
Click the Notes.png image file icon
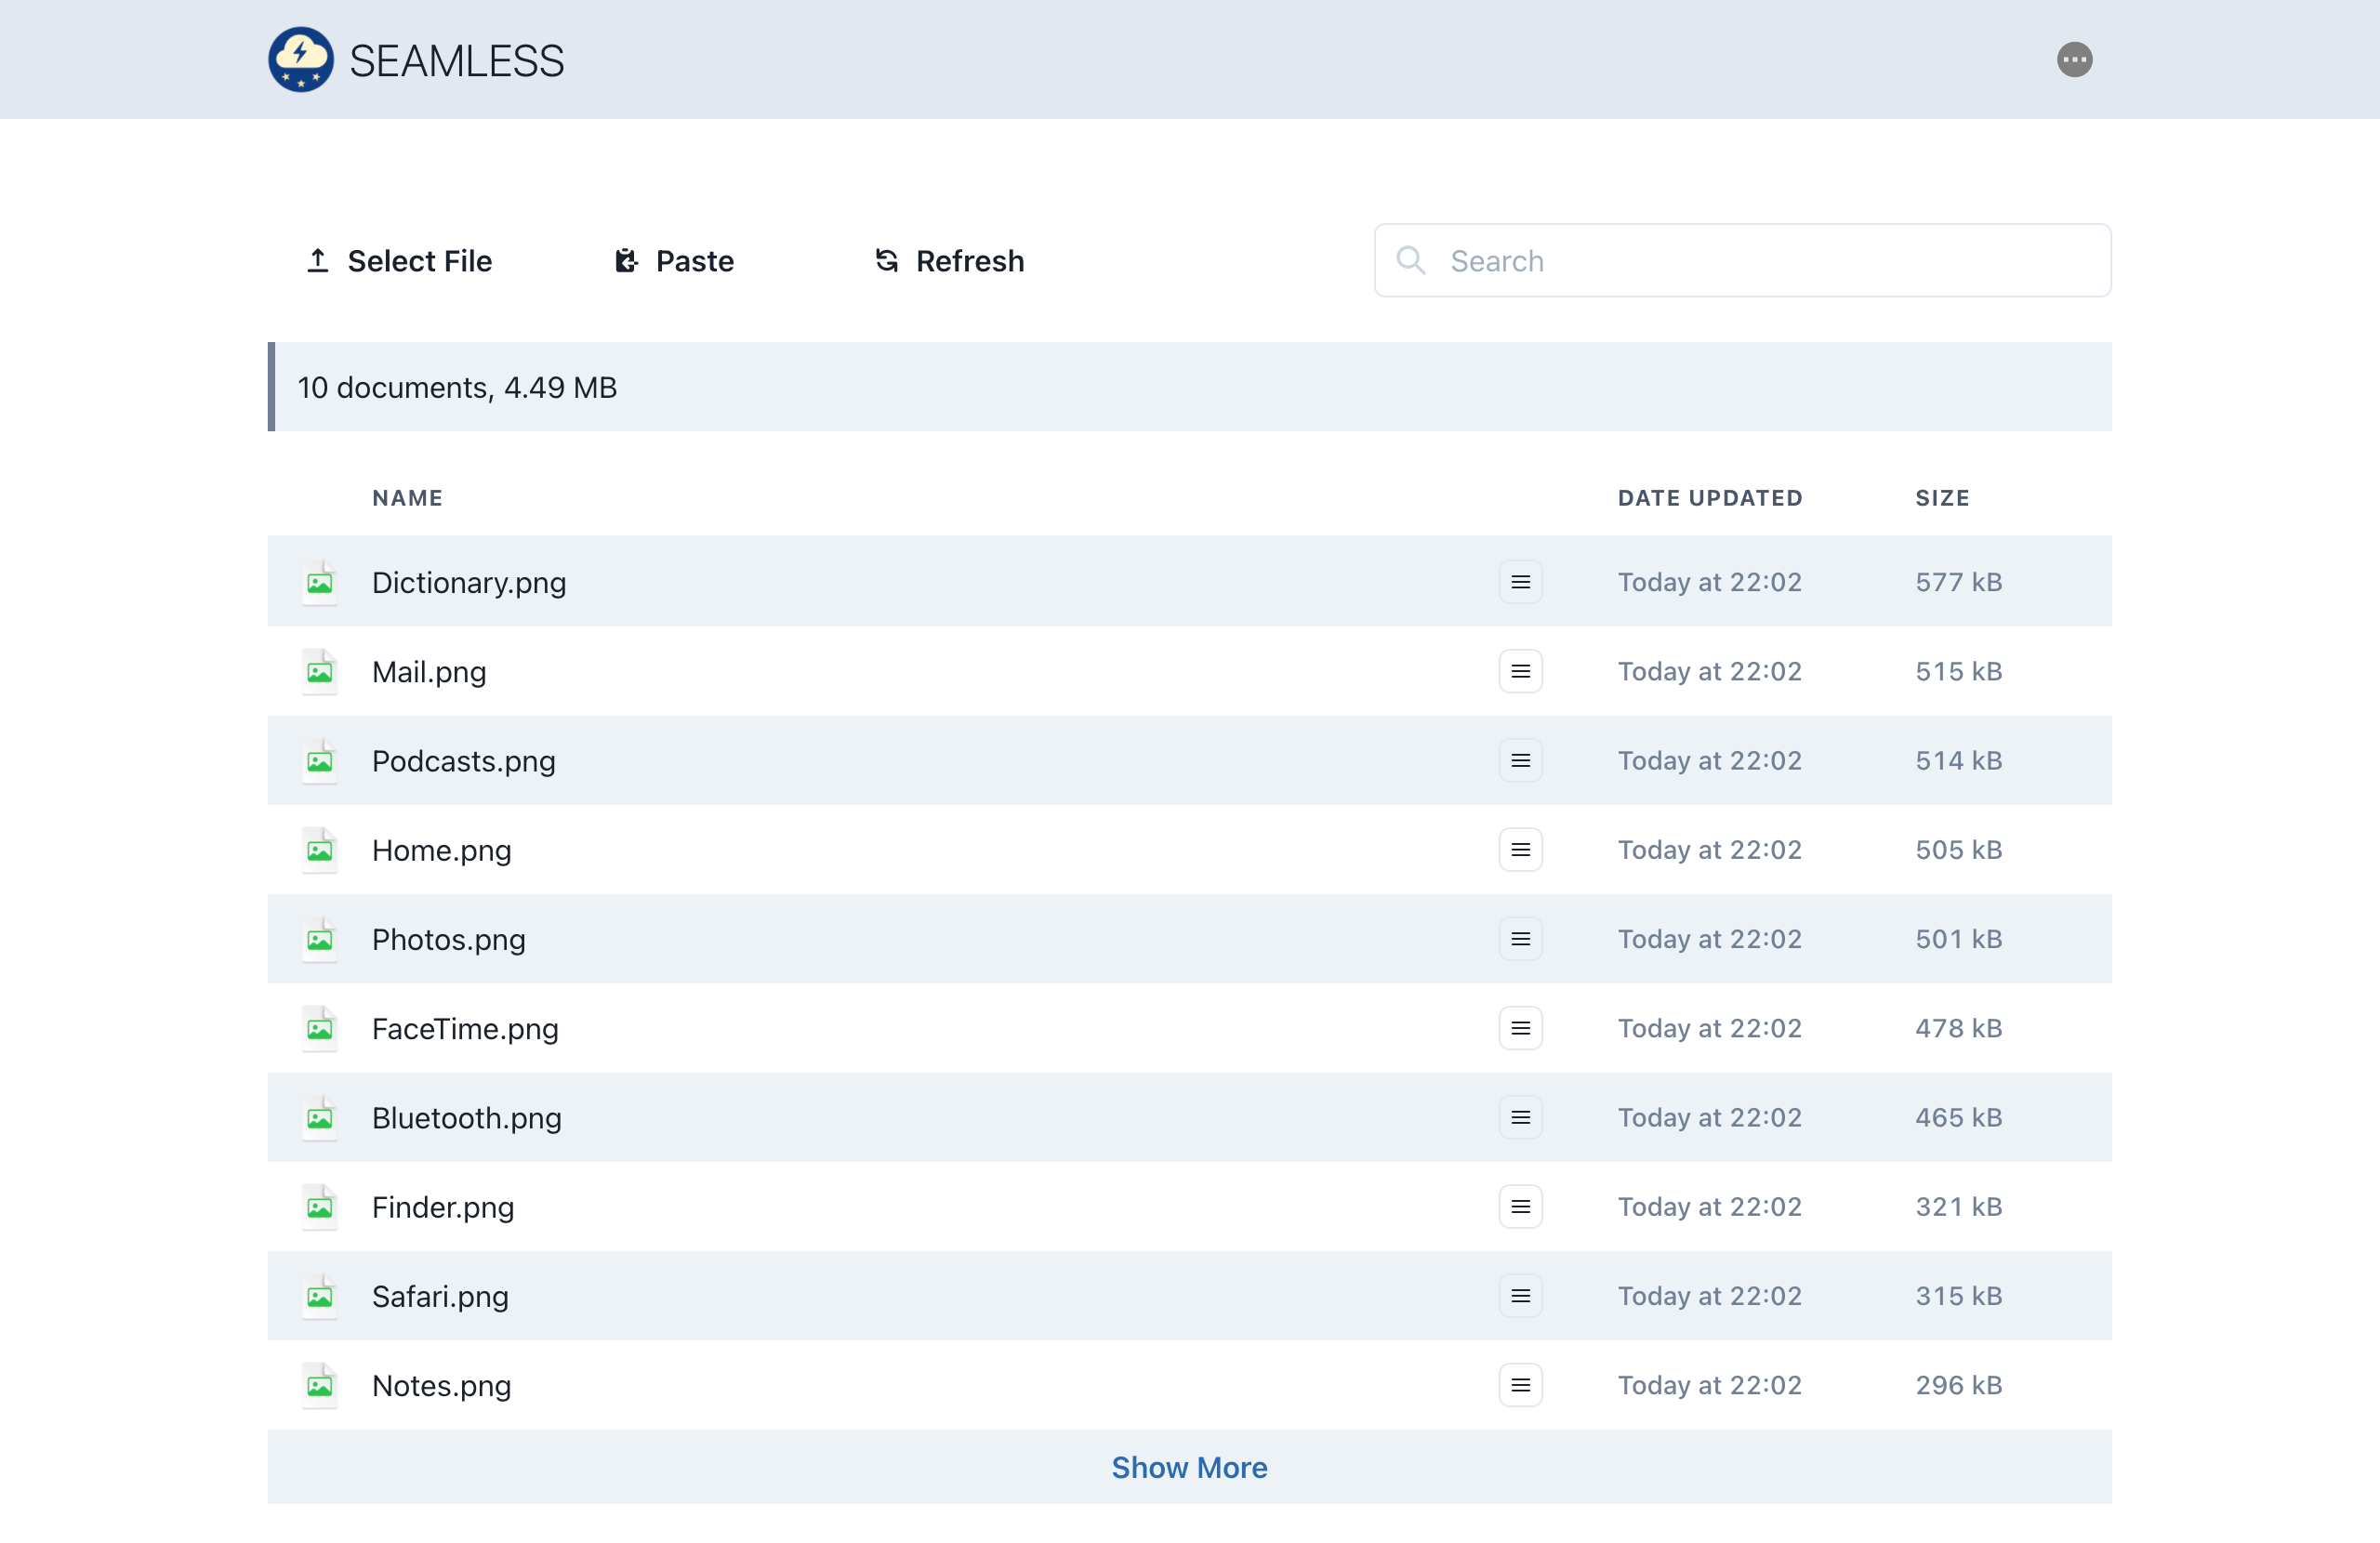pos(320,1386)
